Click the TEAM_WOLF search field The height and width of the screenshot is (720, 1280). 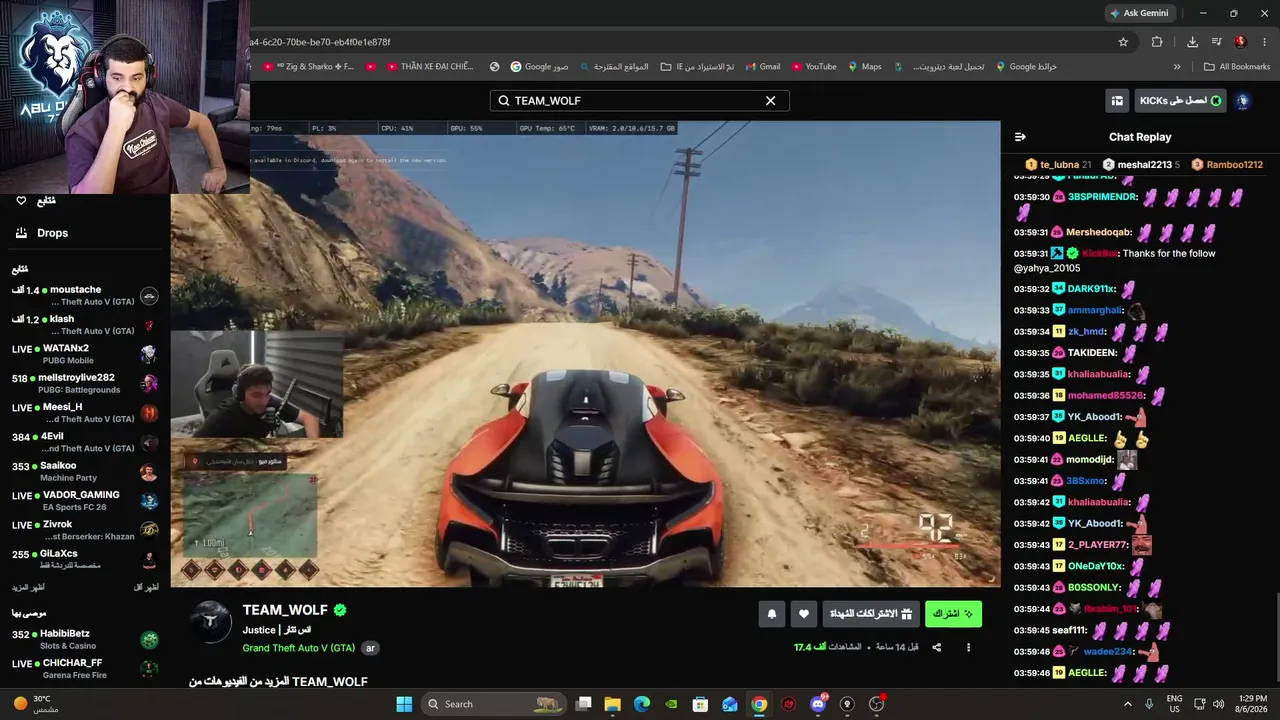tap(639, 101)
